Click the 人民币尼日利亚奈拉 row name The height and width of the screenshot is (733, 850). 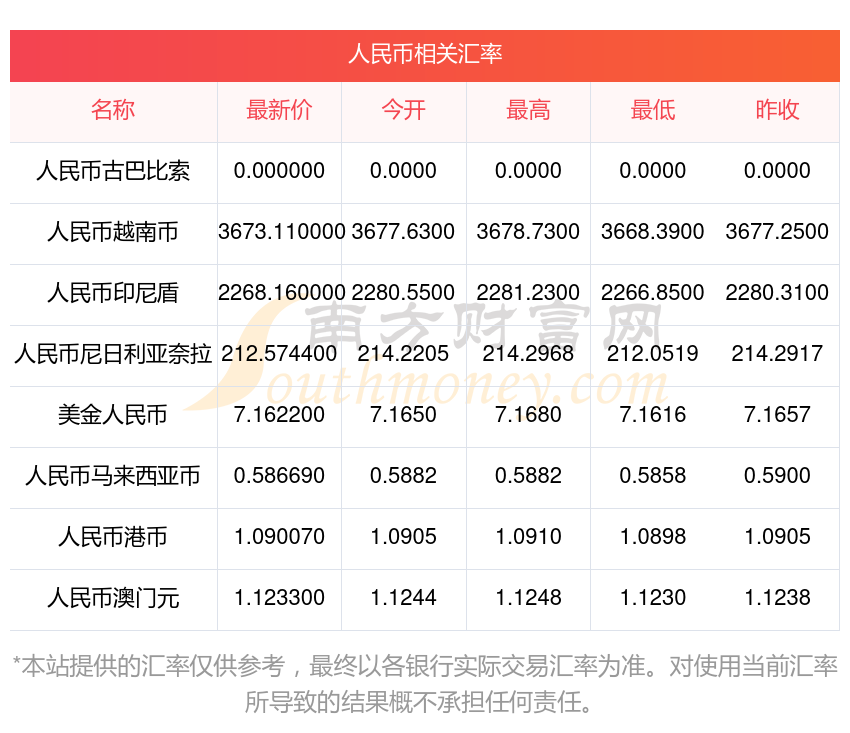(x=113, y=354)
